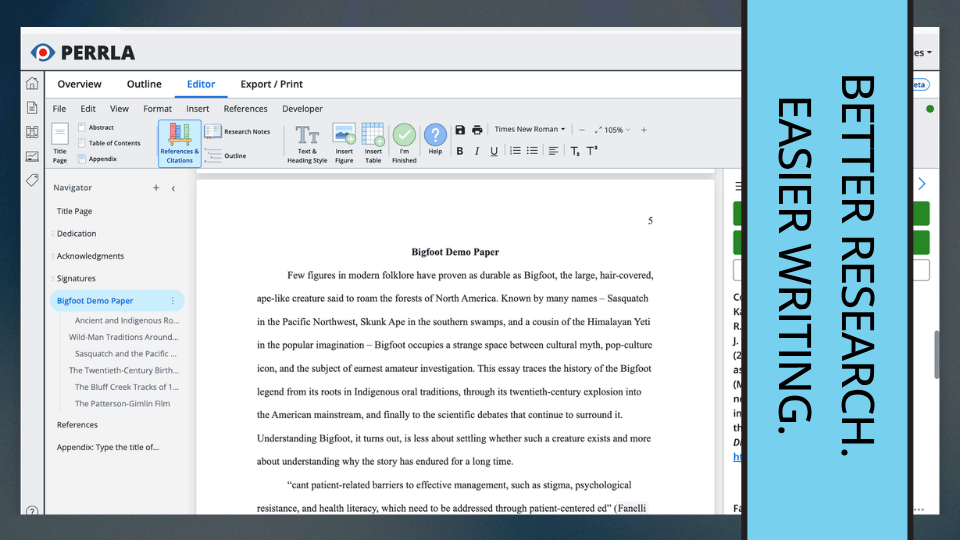Print the document with printer icon
The image size is (960, 540).
click(477, 130)
